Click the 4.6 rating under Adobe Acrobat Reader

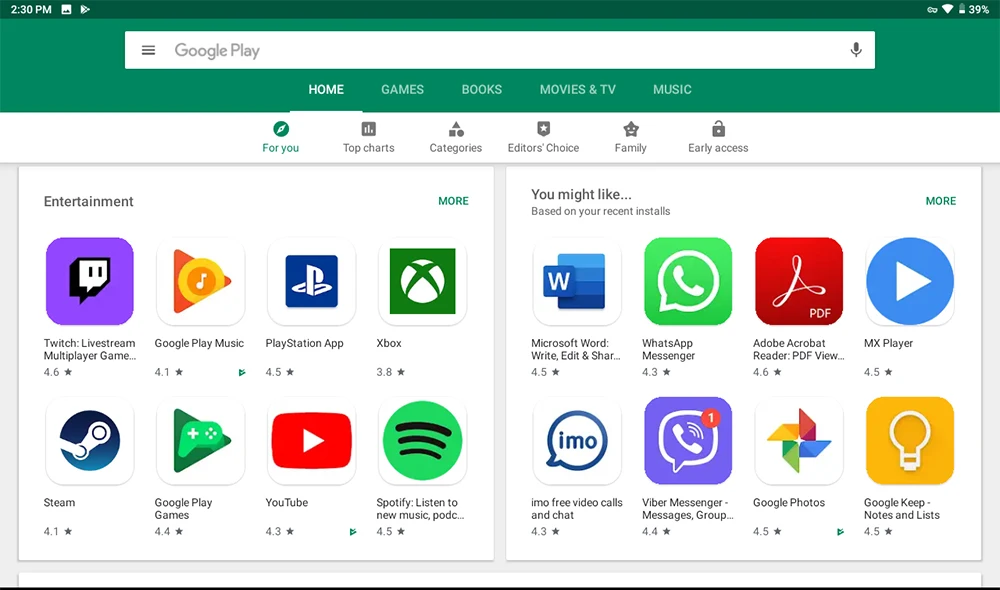tap(767, 372)
